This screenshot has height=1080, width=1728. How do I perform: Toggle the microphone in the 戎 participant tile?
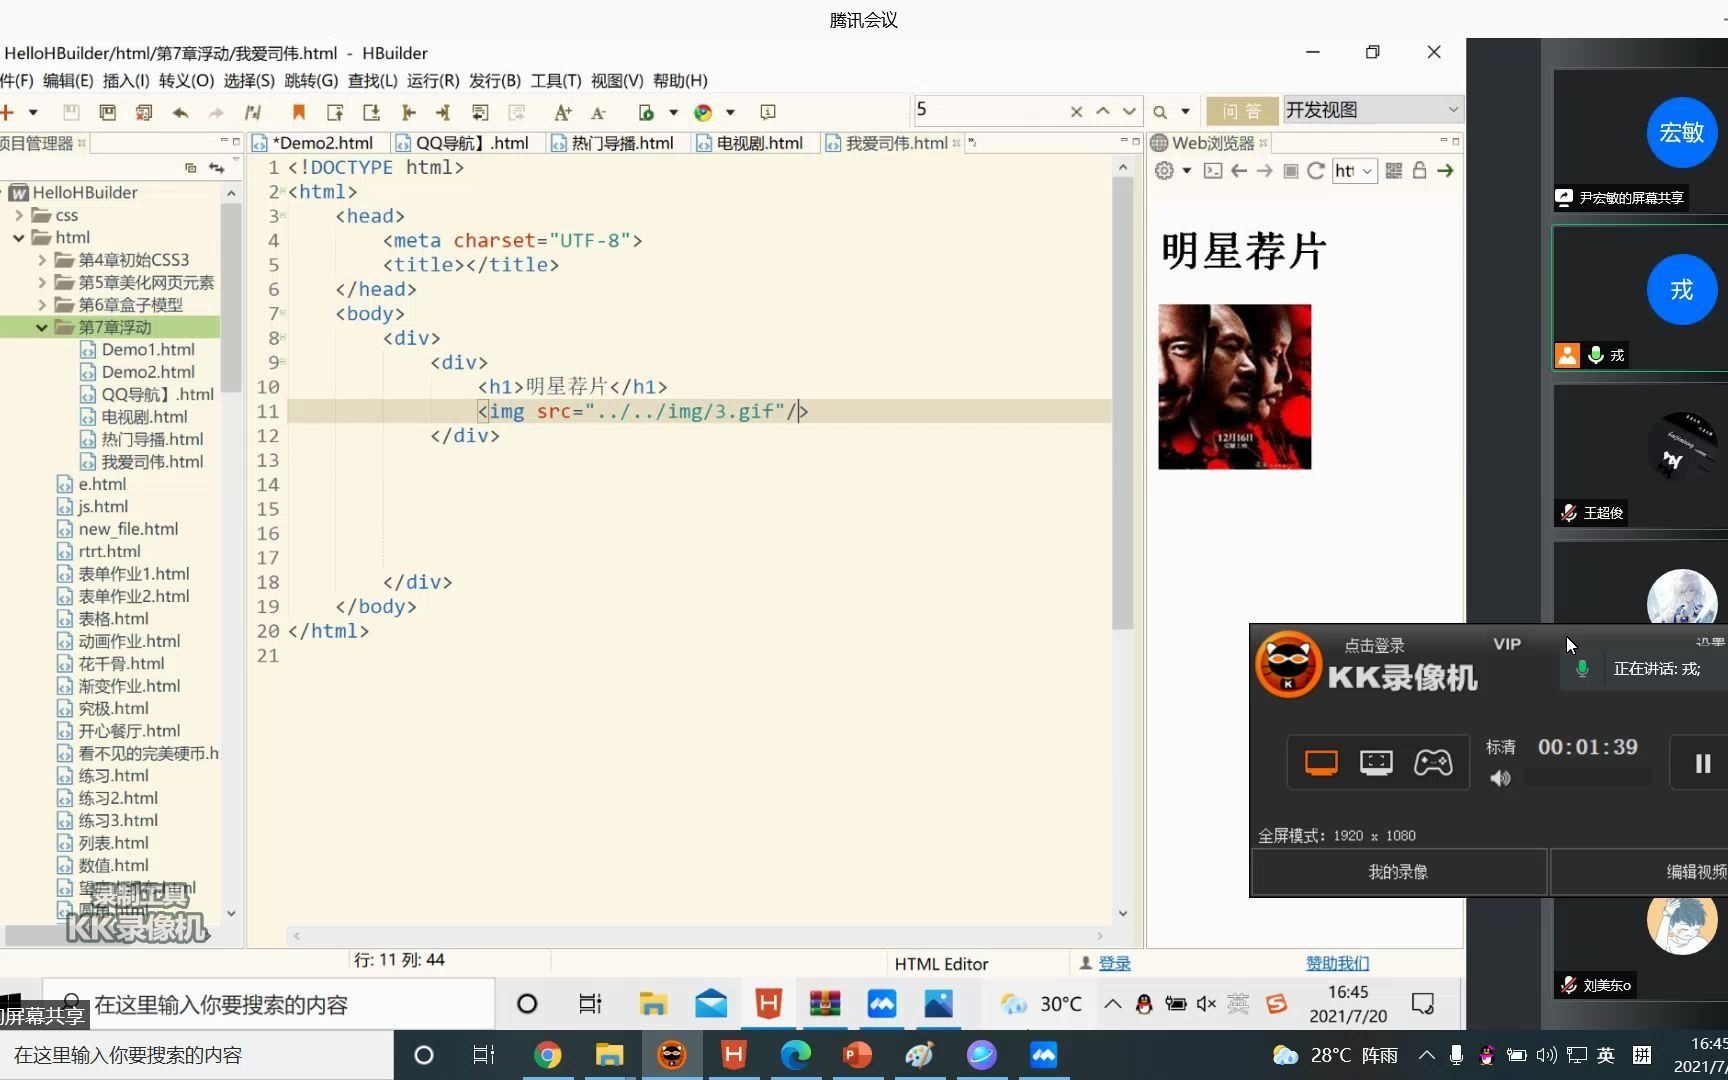pyautogui.click(x=1594, y=355)
